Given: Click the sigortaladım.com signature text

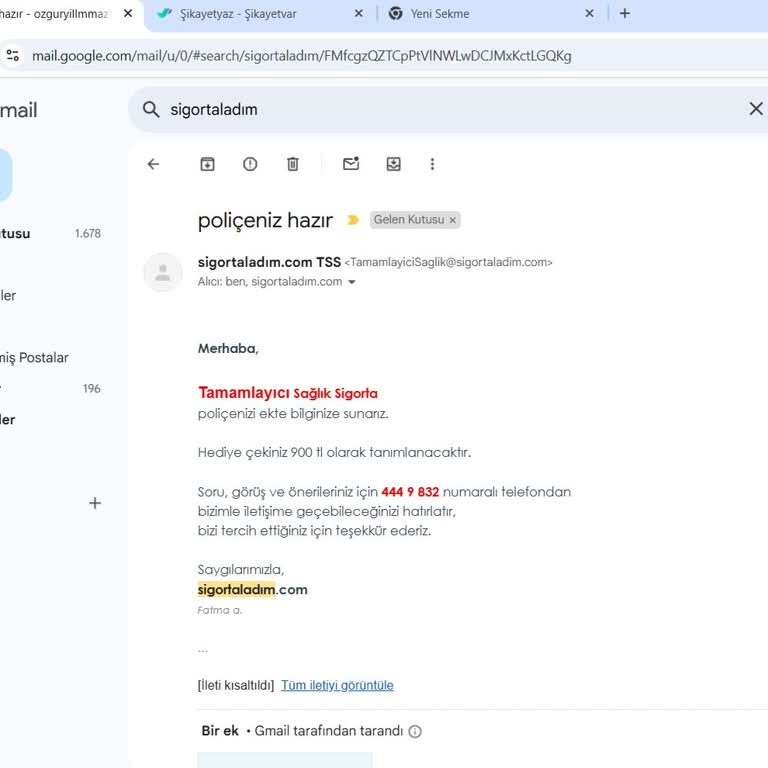Looking at the screenshot, I should tap(252, 589).
